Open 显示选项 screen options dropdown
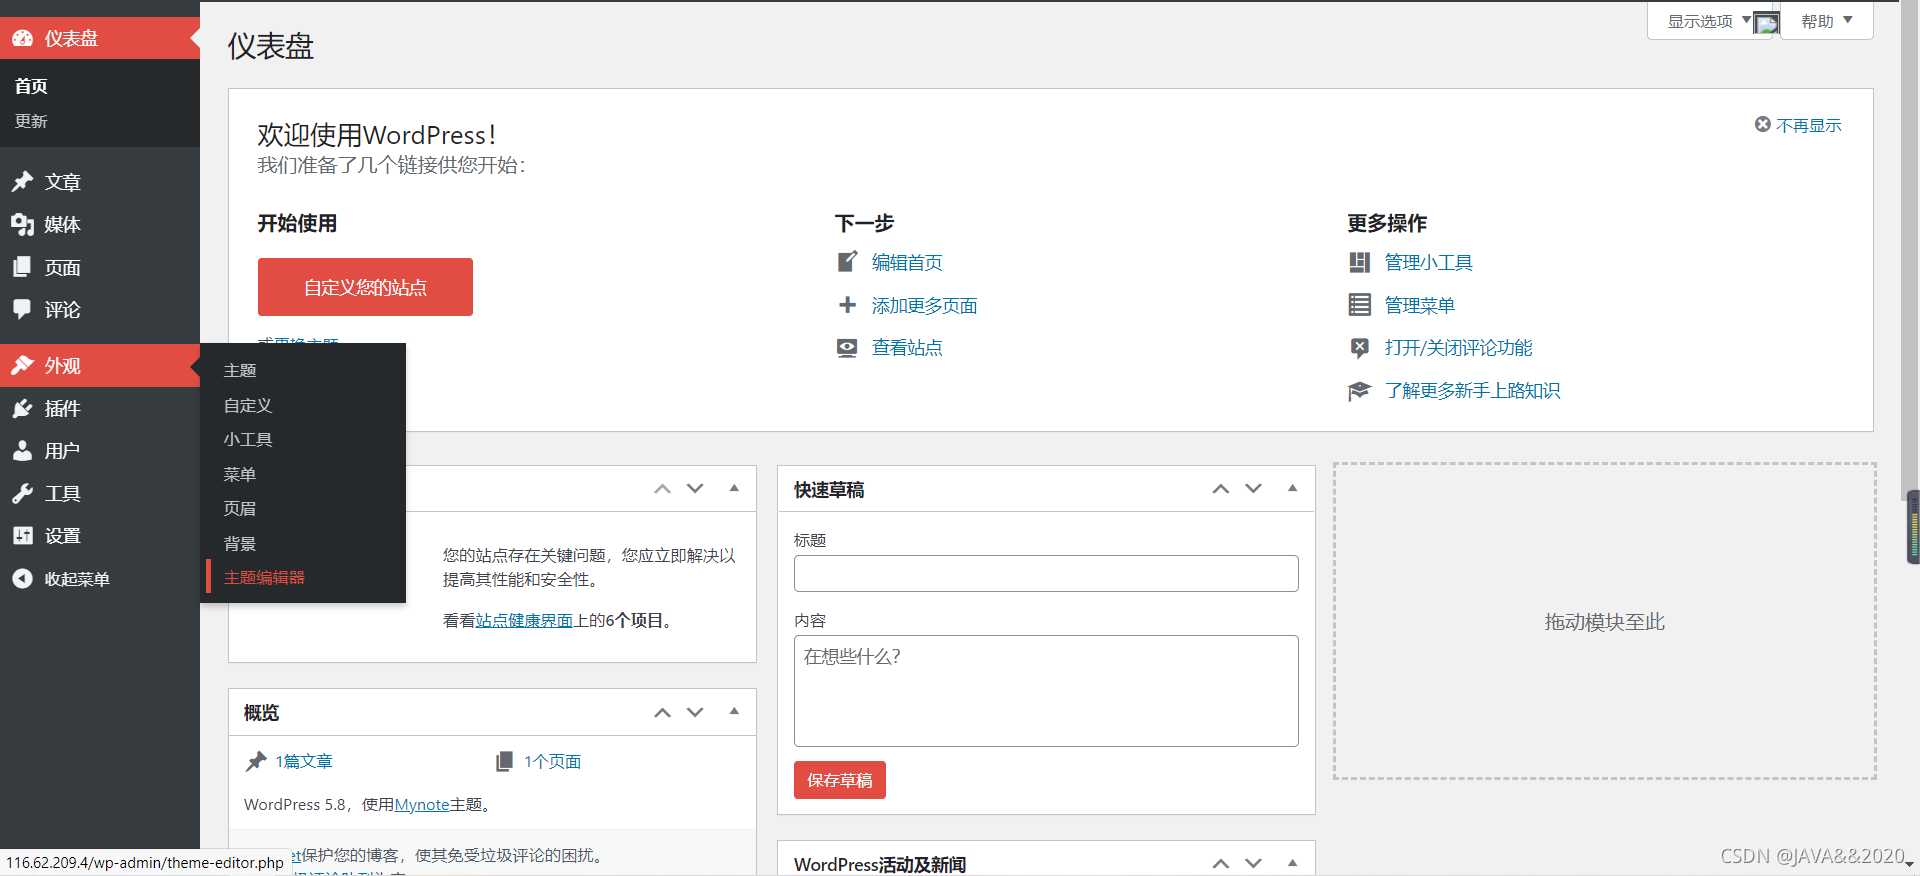The height and width of the screenshot is (876, 1920). tap(1708, 21)
